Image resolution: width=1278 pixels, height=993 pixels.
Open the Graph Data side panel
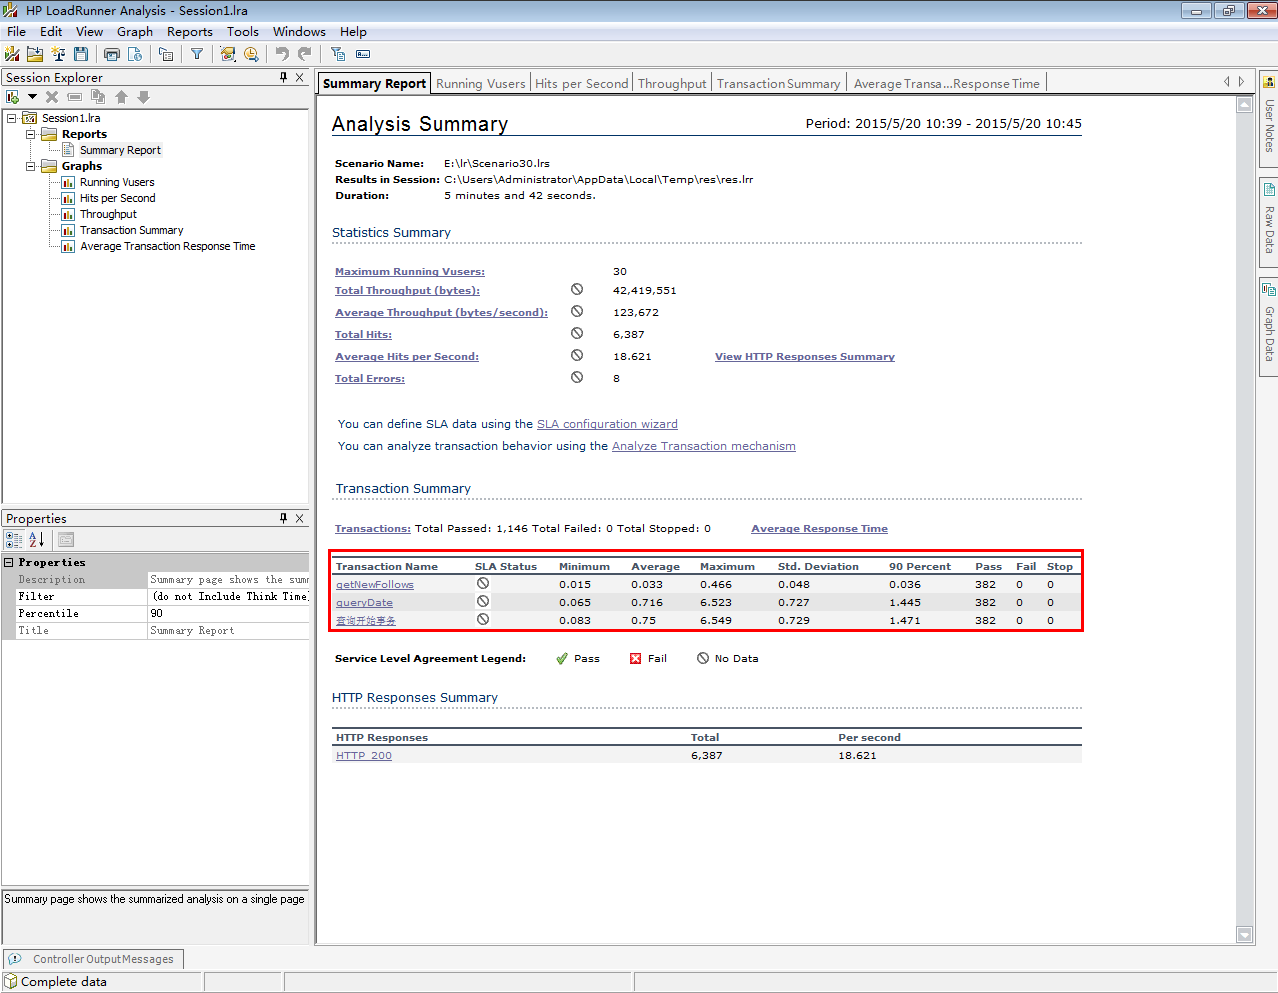pyautogui.click(x=1269, y=326)
